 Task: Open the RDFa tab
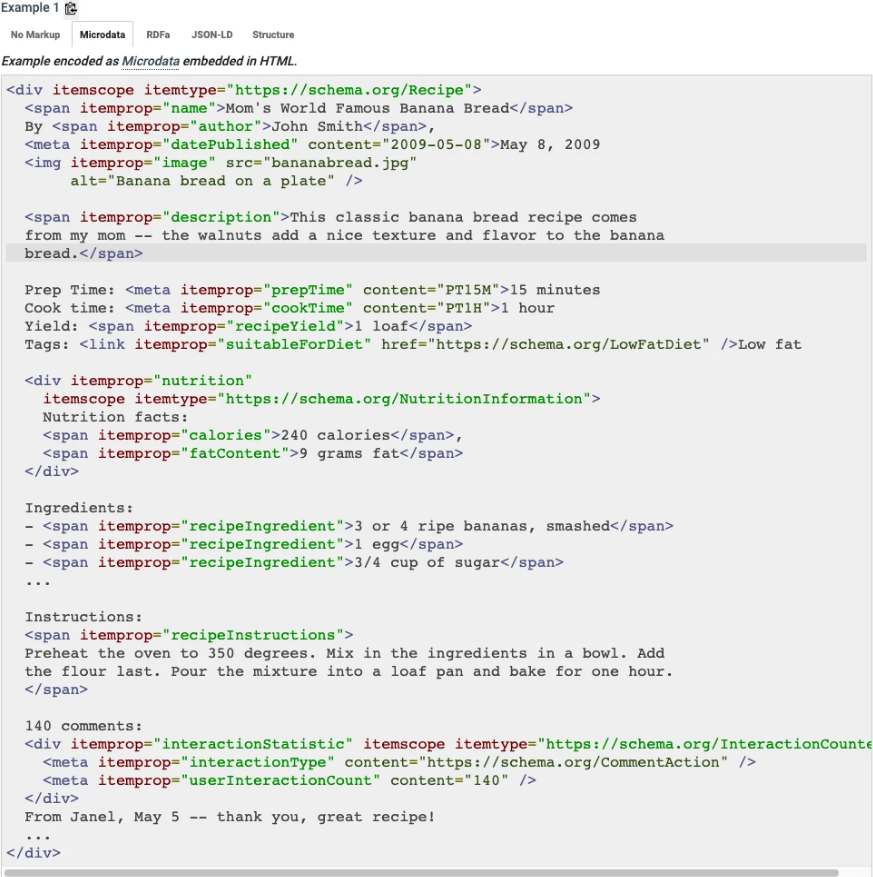(158, 35)
